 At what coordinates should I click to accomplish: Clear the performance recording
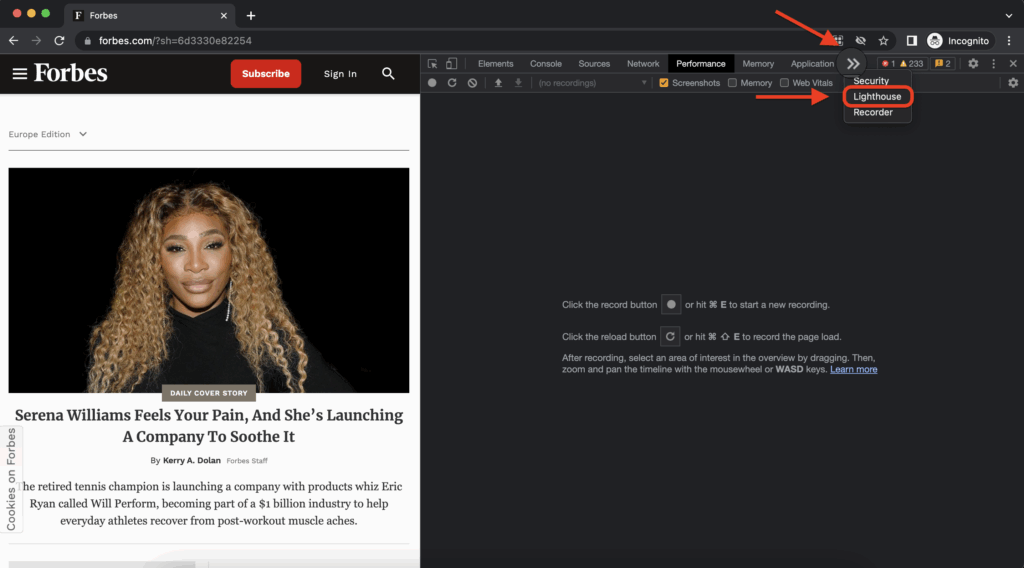472,83
